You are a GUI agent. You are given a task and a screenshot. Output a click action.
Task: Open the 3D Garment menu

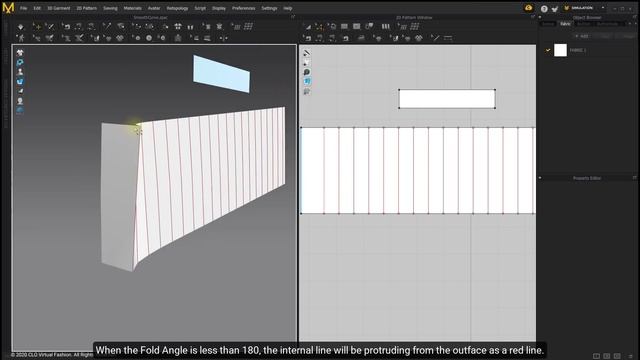(x=59, y=8)
